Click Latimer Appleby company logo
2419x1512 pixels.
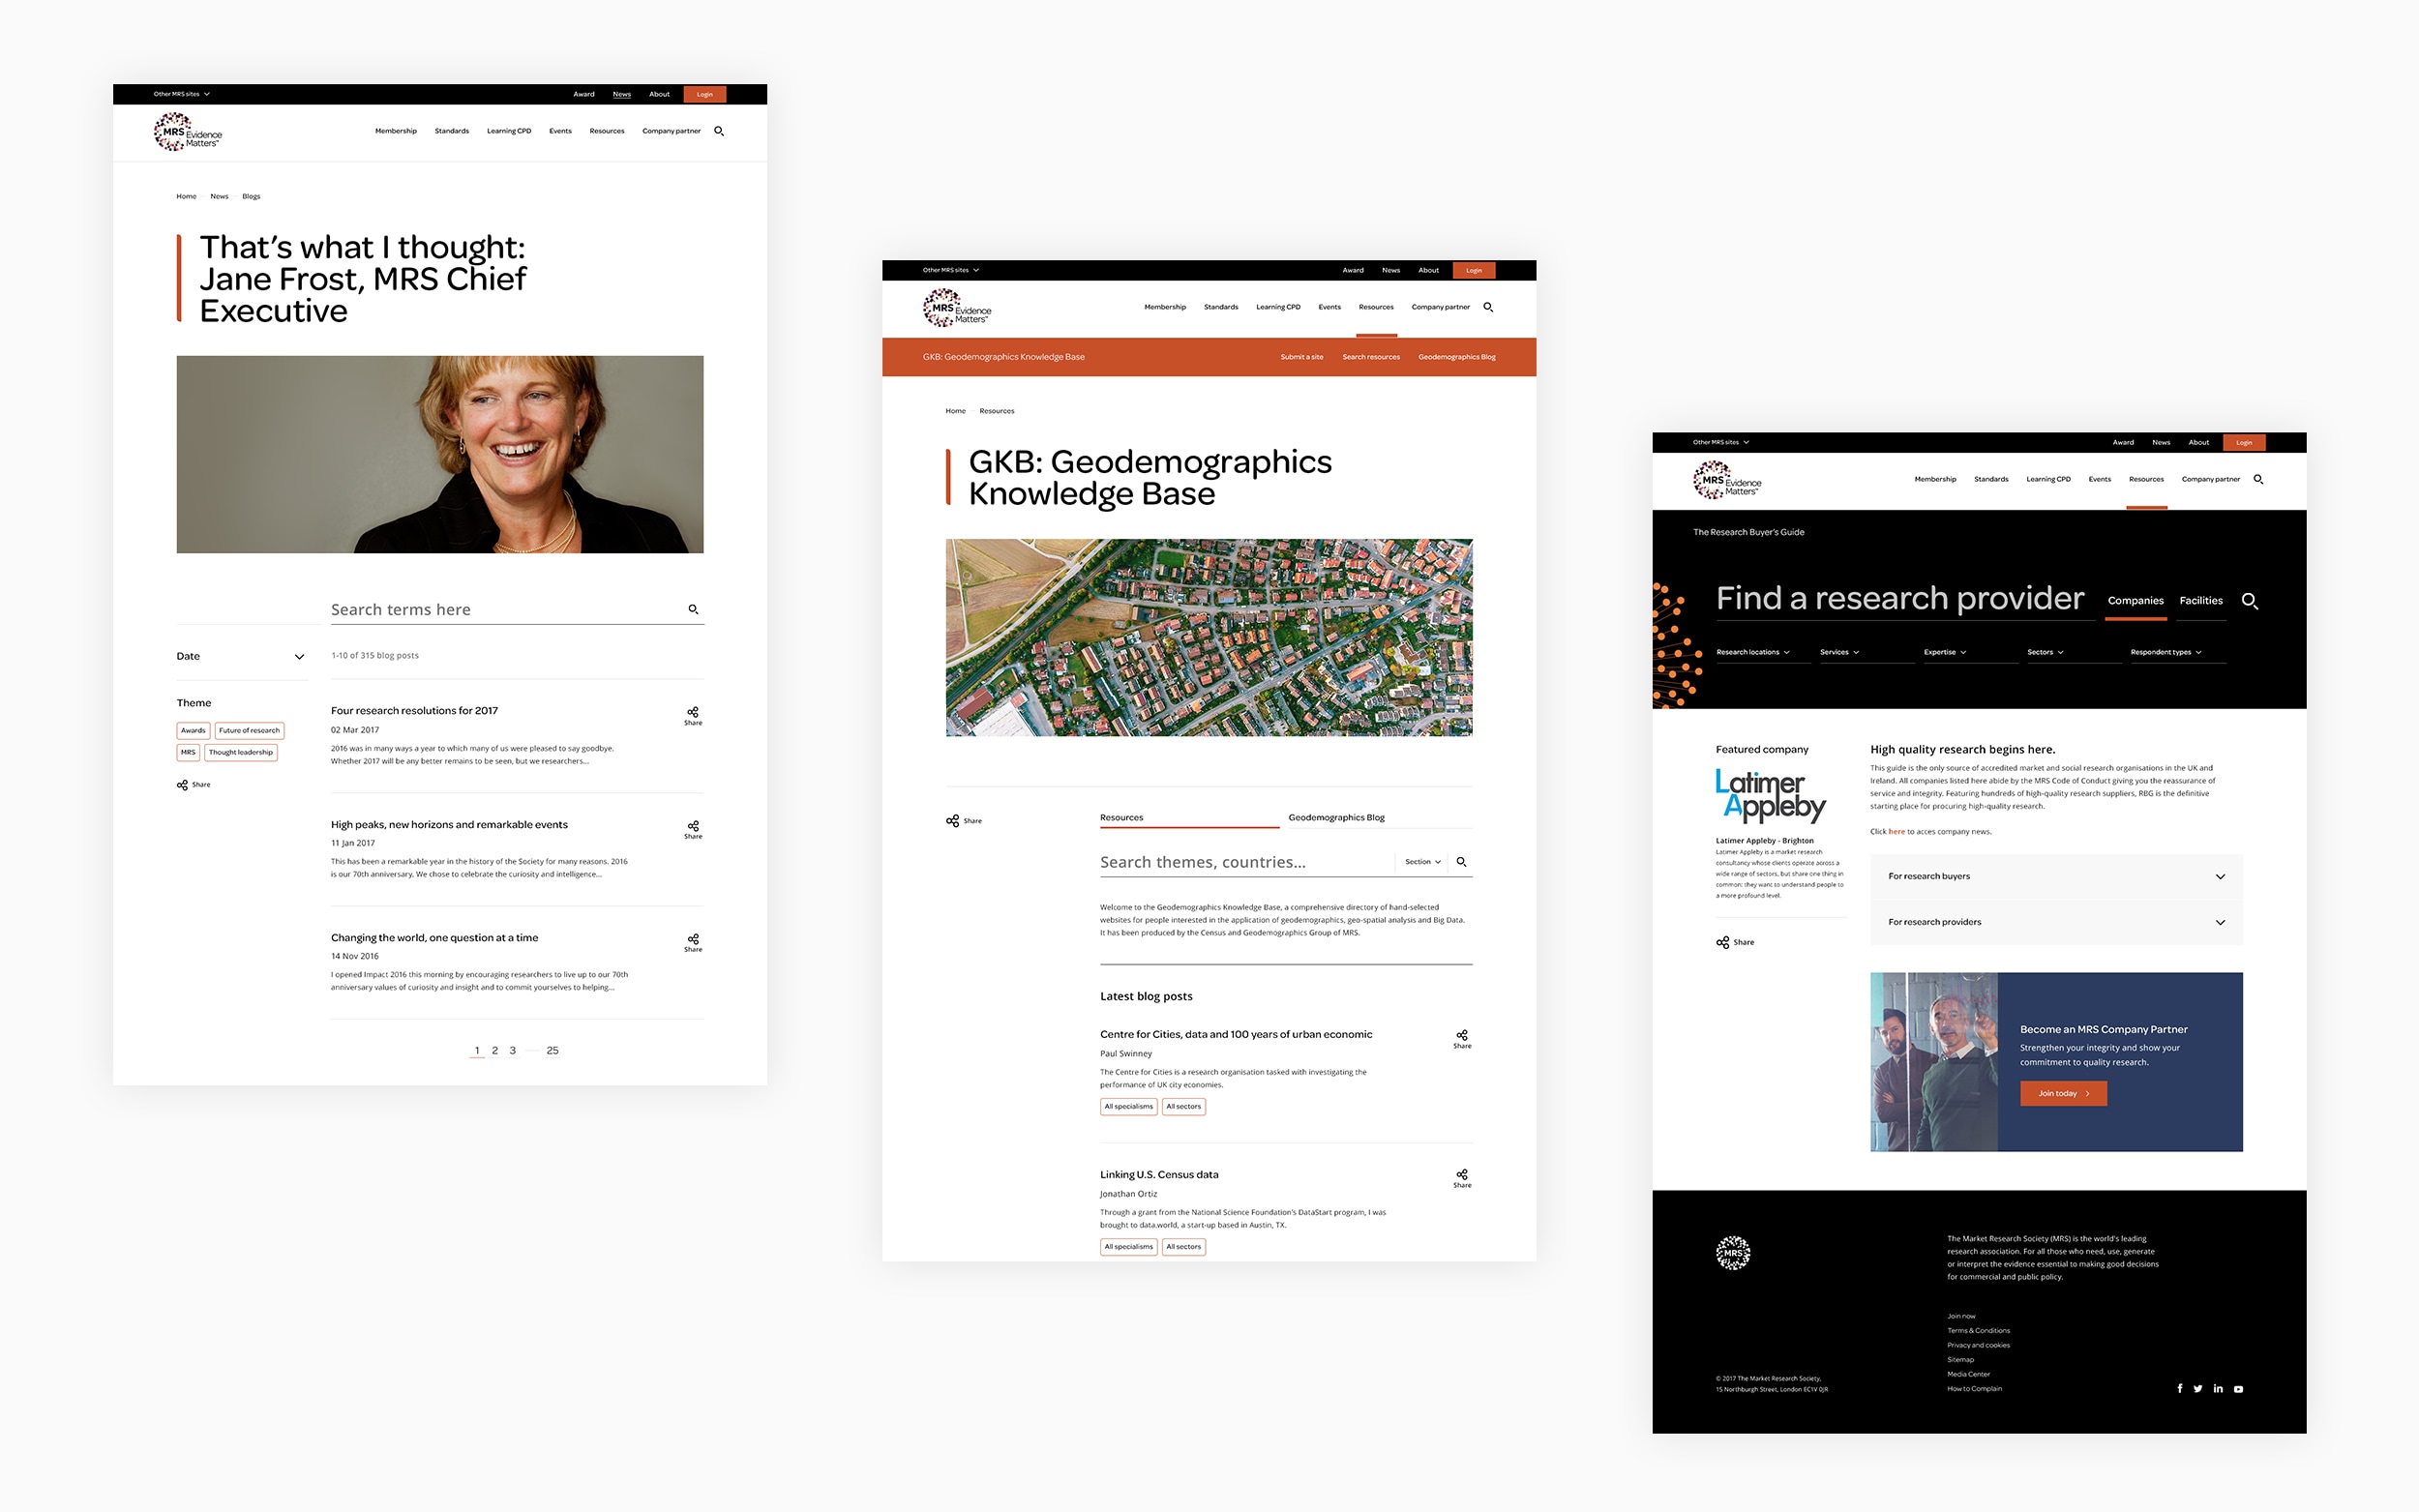1770,796
